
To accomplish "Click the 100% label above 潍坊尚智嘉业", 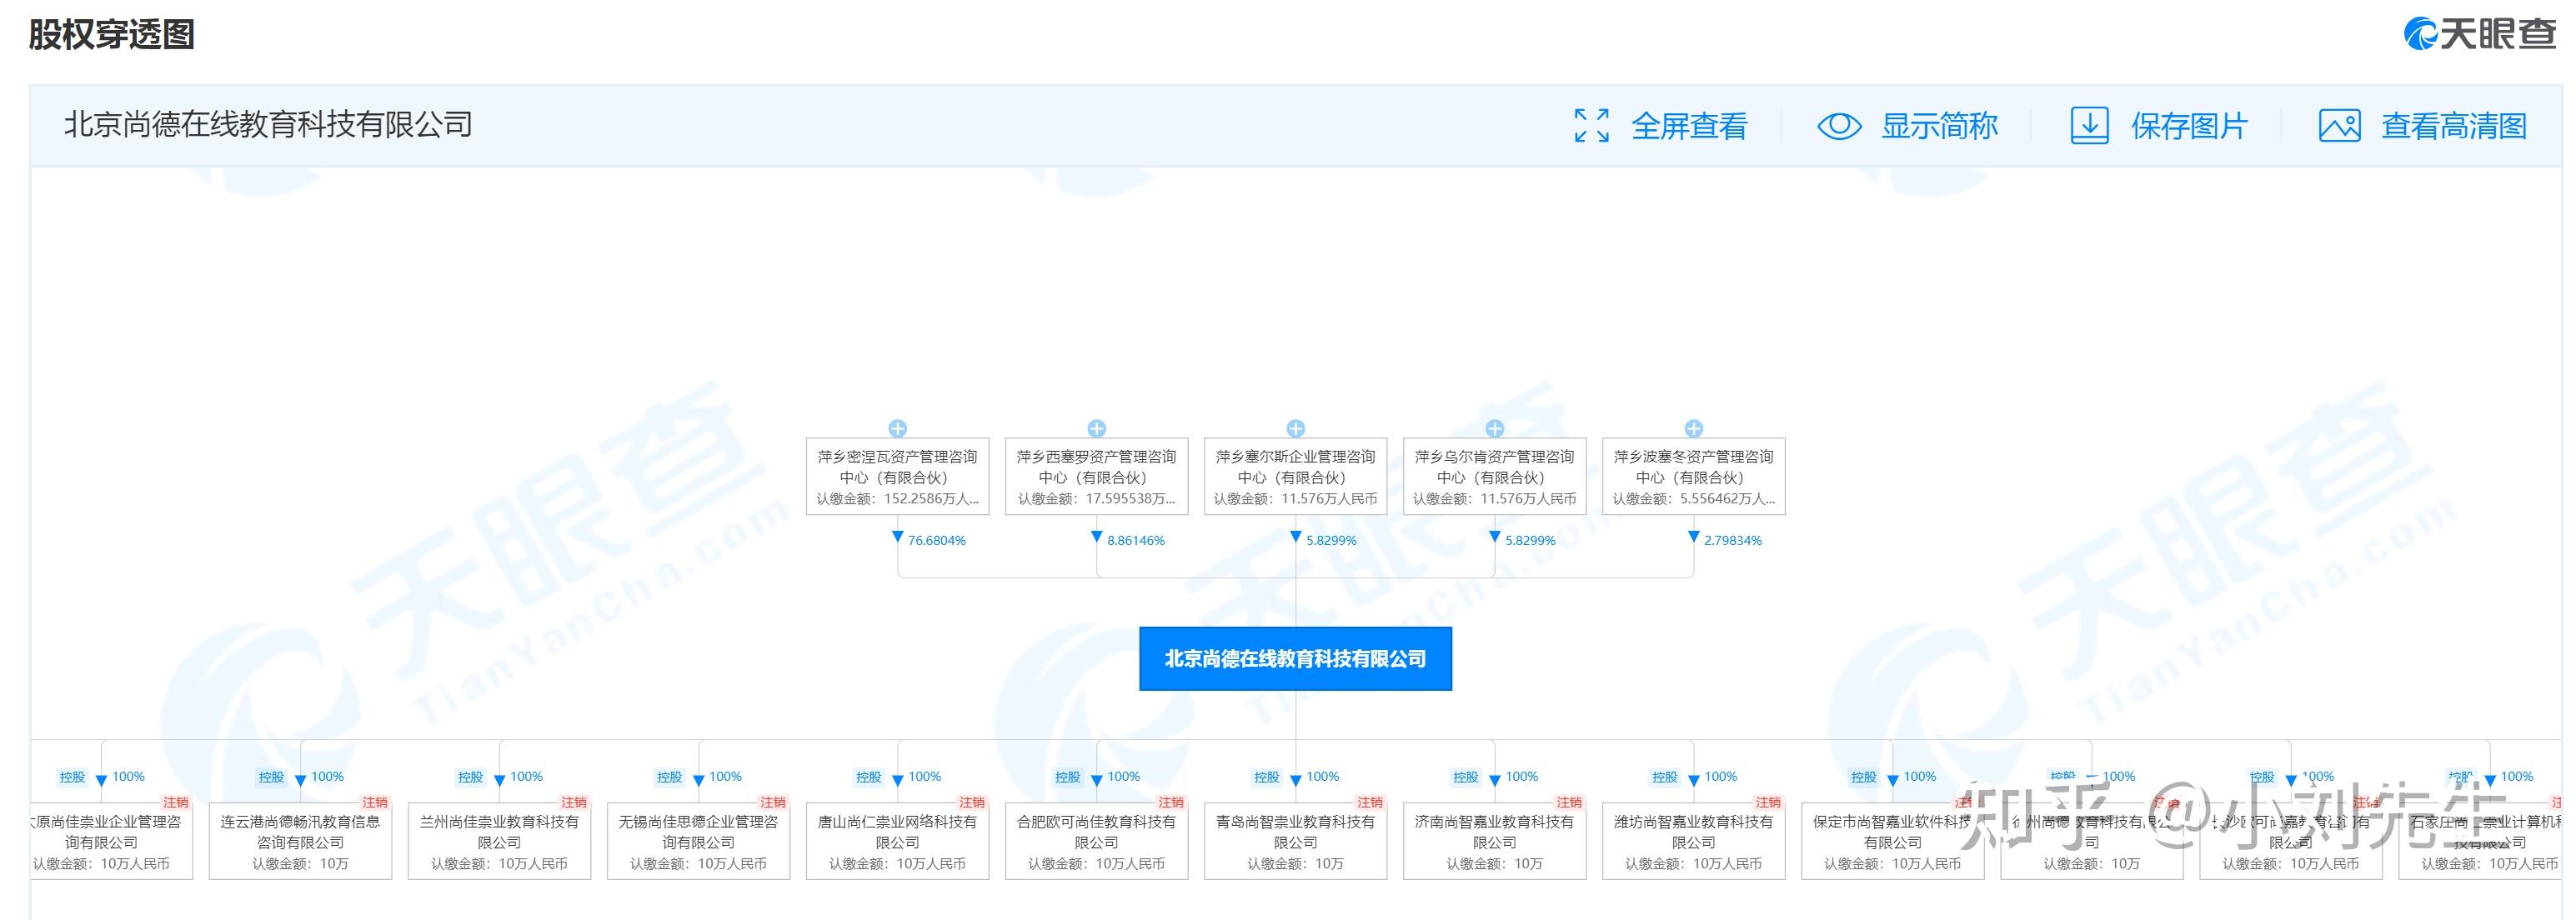I will point(1721,776).
